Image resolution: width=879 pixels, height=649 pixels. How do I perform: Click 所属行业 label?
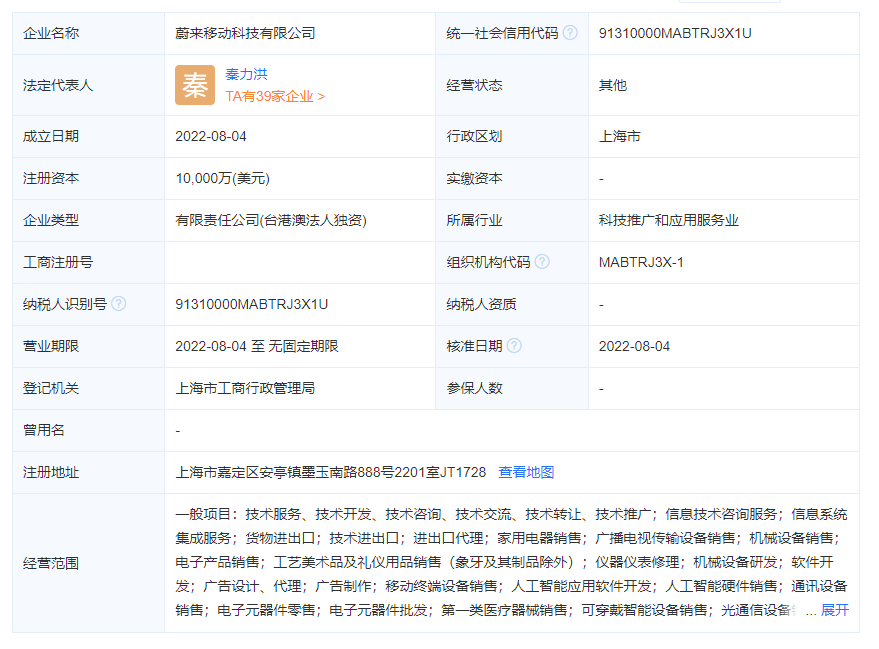474,220
